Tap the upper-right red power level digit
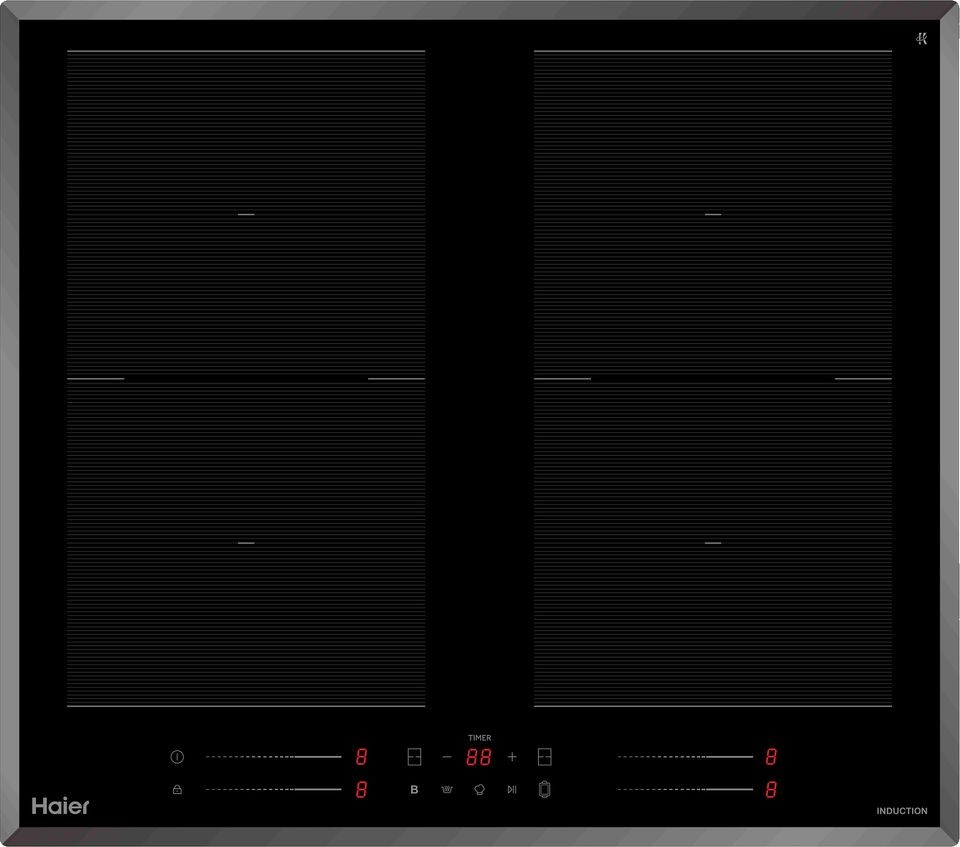 pyautogui.click(x=771, y=757)
